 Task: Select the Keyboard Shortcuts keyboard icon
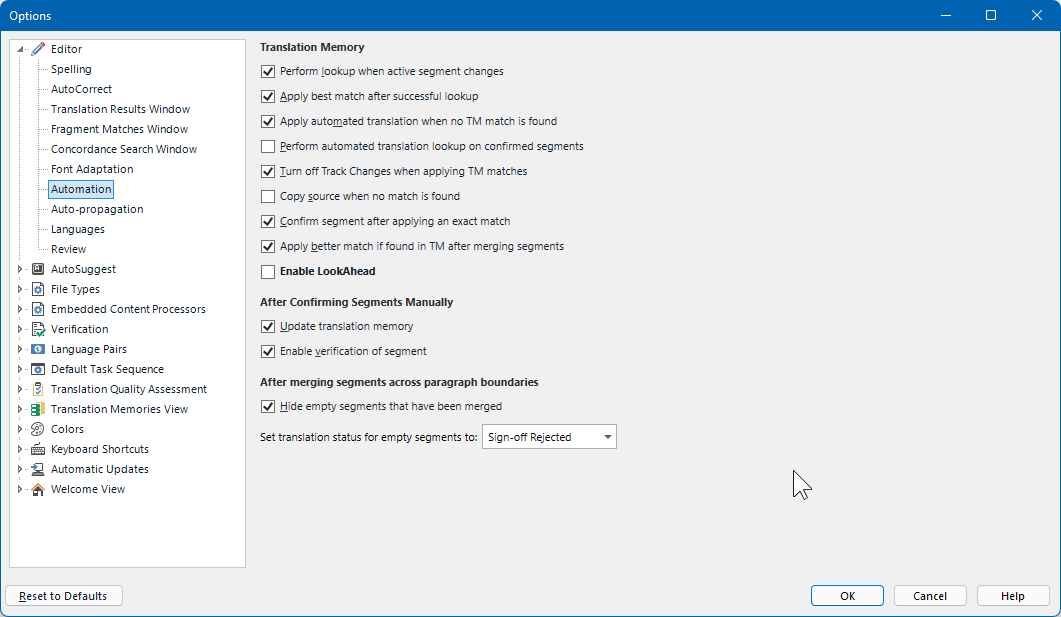click(40, 448)
